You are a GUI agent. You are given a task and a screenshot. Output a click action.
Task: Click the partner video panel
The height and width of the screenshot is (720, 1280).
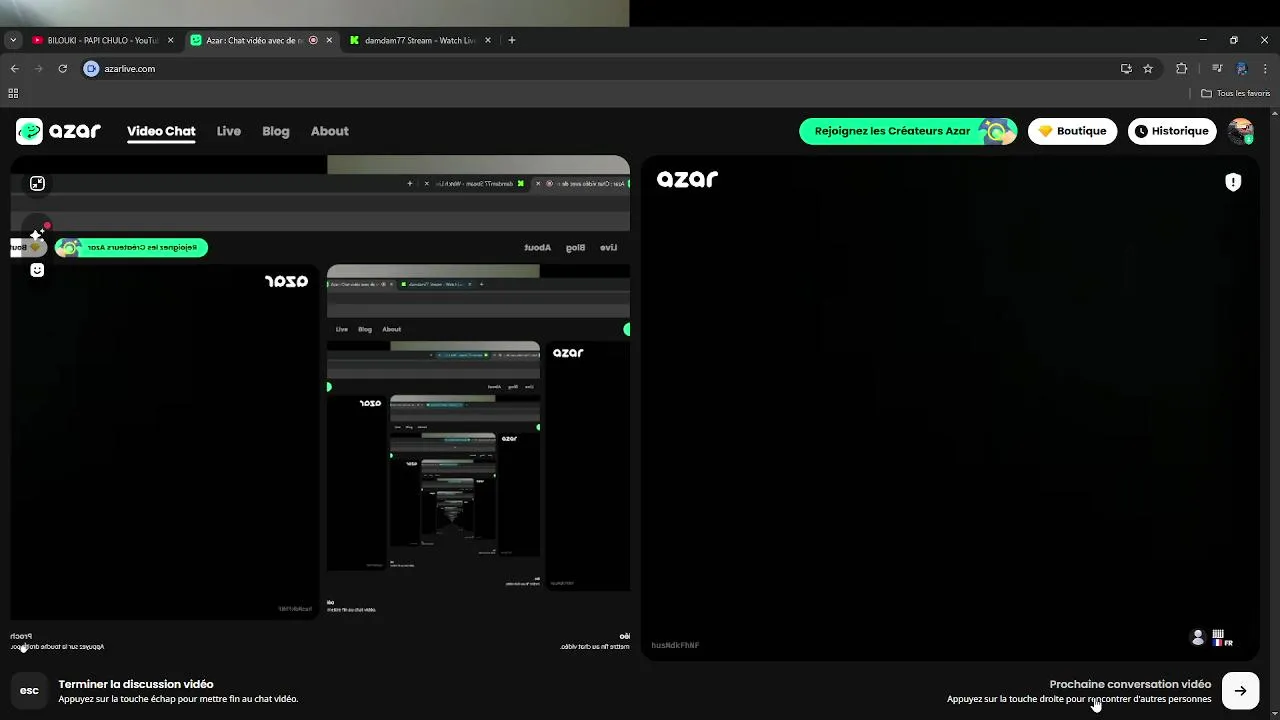950,408
